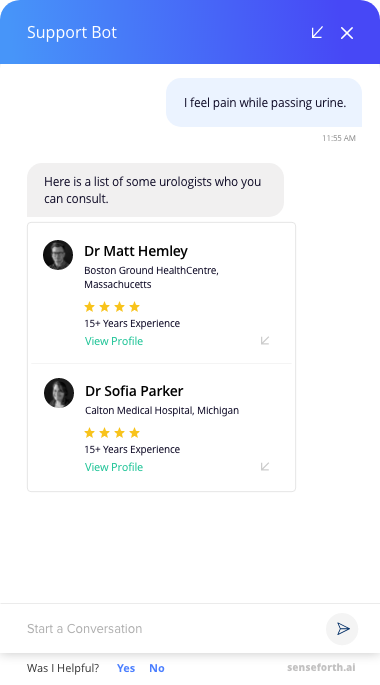
Task: Click the Support Bot header title
Action: coord(72,32)
